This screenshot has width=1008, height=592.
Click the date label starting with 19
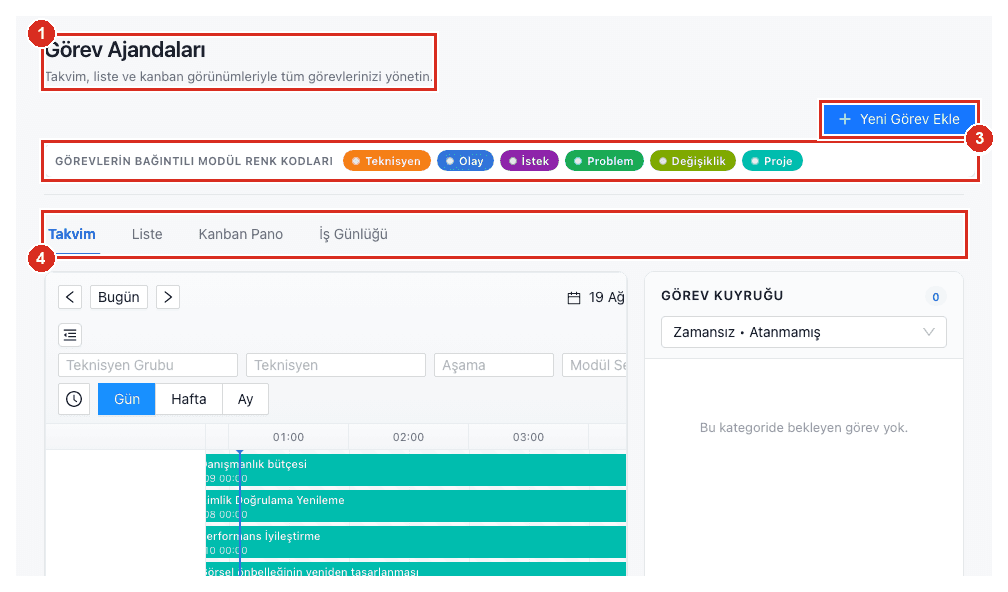(x=607, y=298)
